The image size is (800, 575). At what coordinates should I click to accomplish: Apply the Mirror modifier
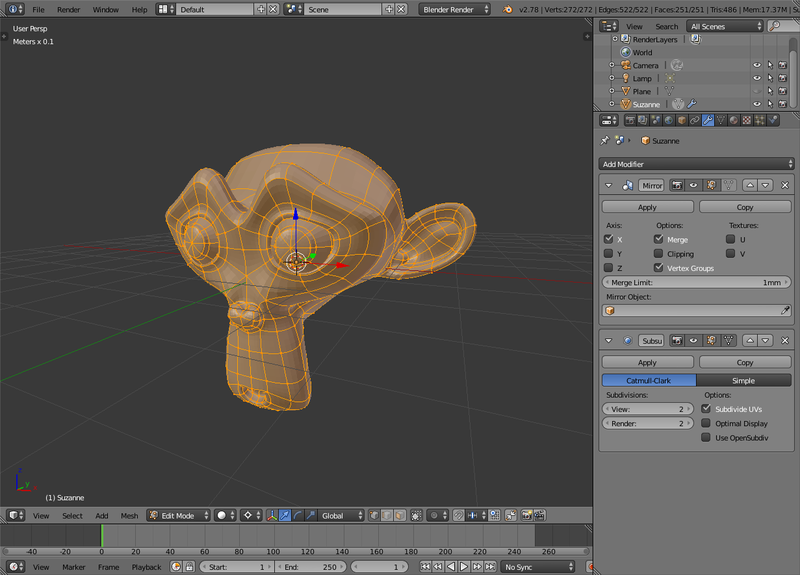[647, 207]
